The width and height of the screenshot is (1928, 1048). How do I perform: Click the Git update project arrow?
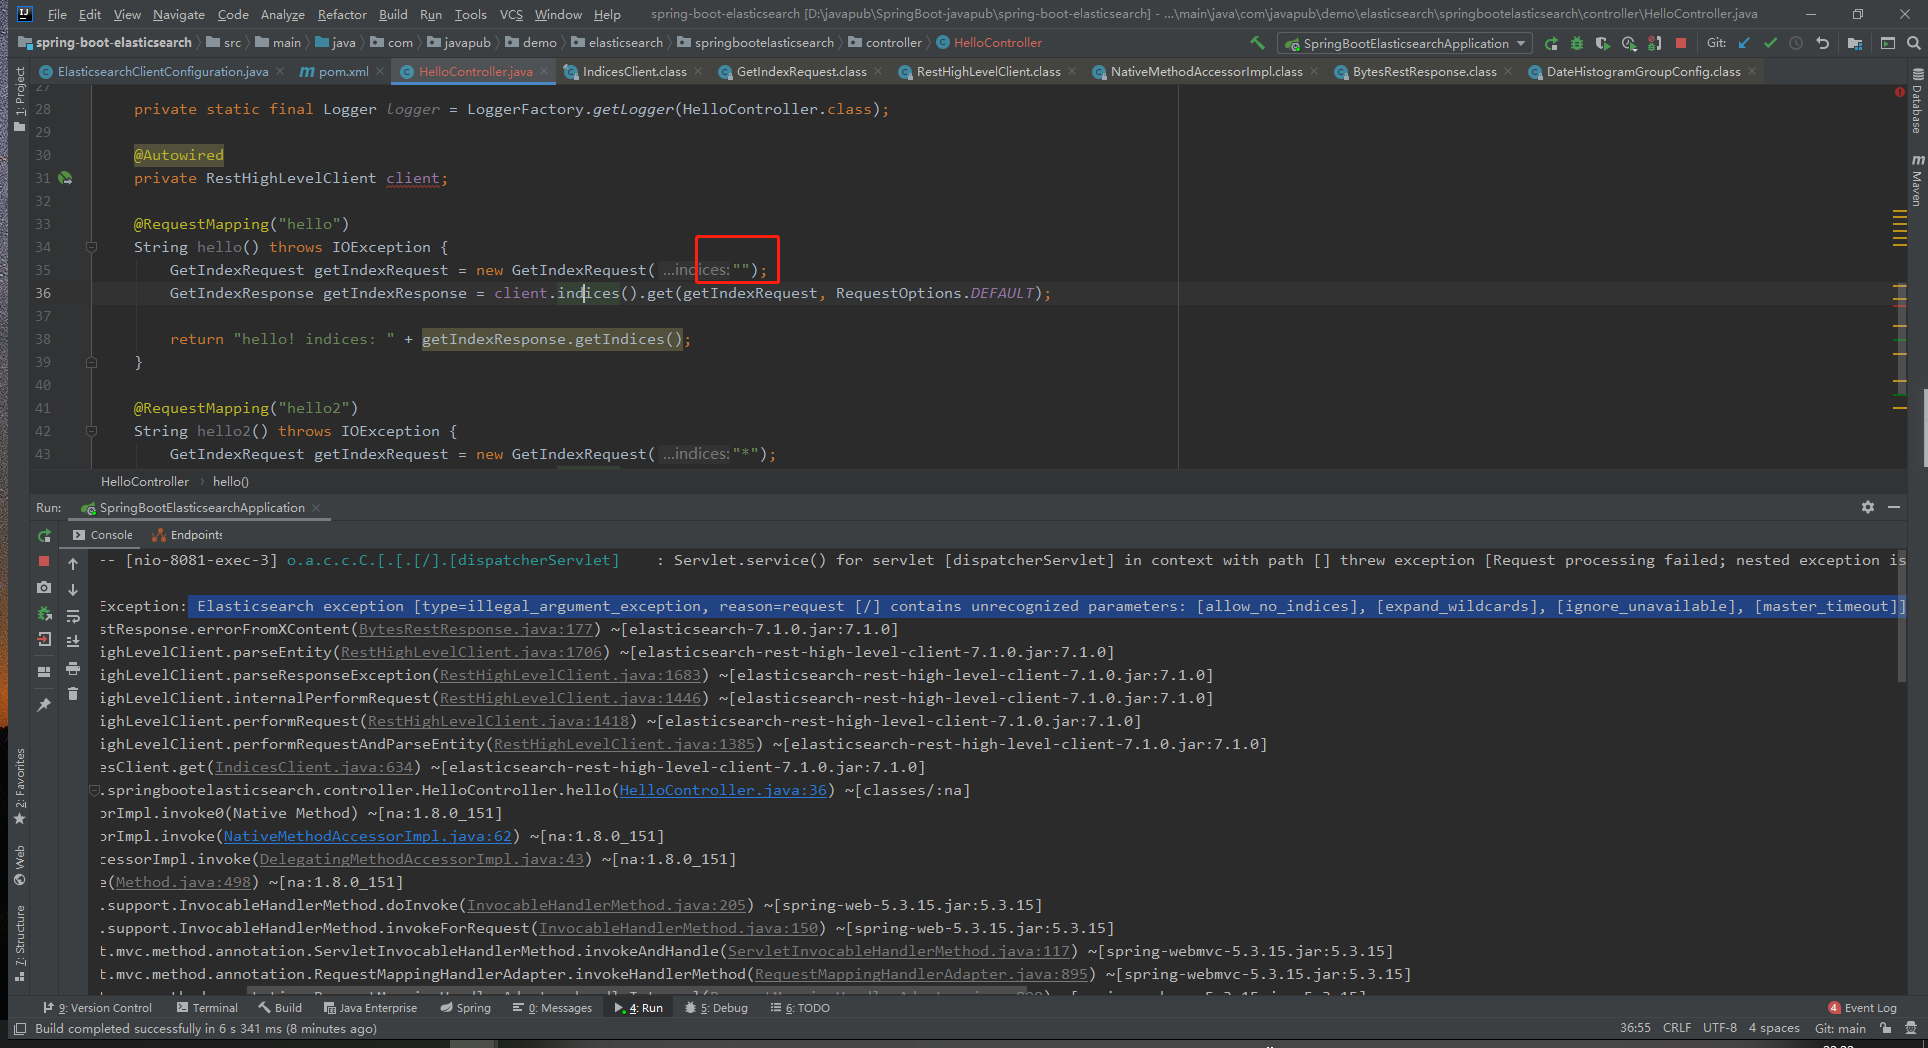coord(1744,43)
